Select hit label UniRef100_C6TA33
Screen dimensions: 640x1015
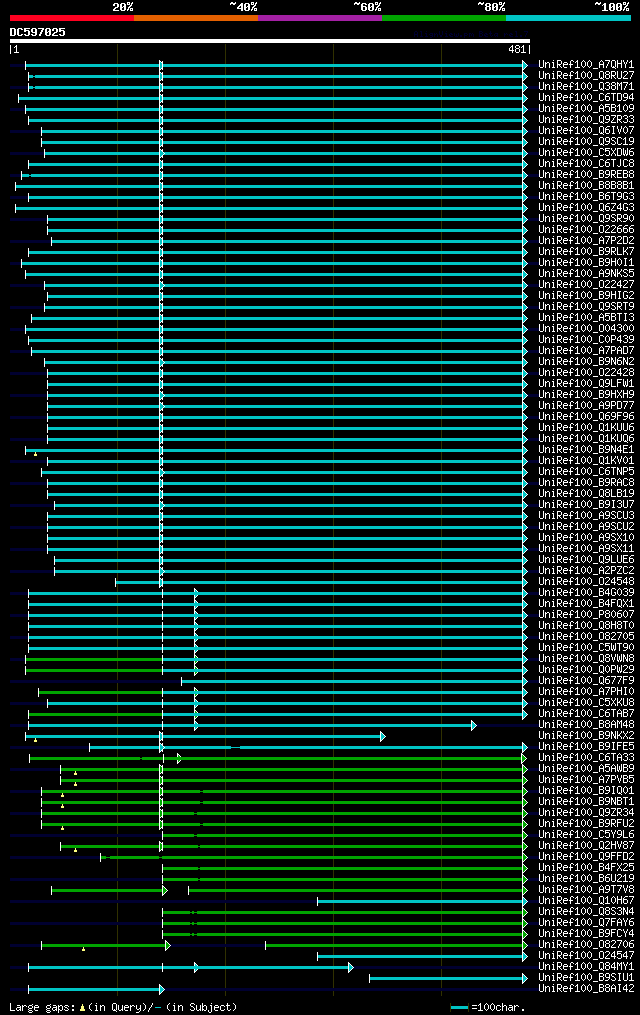point(586,758)
